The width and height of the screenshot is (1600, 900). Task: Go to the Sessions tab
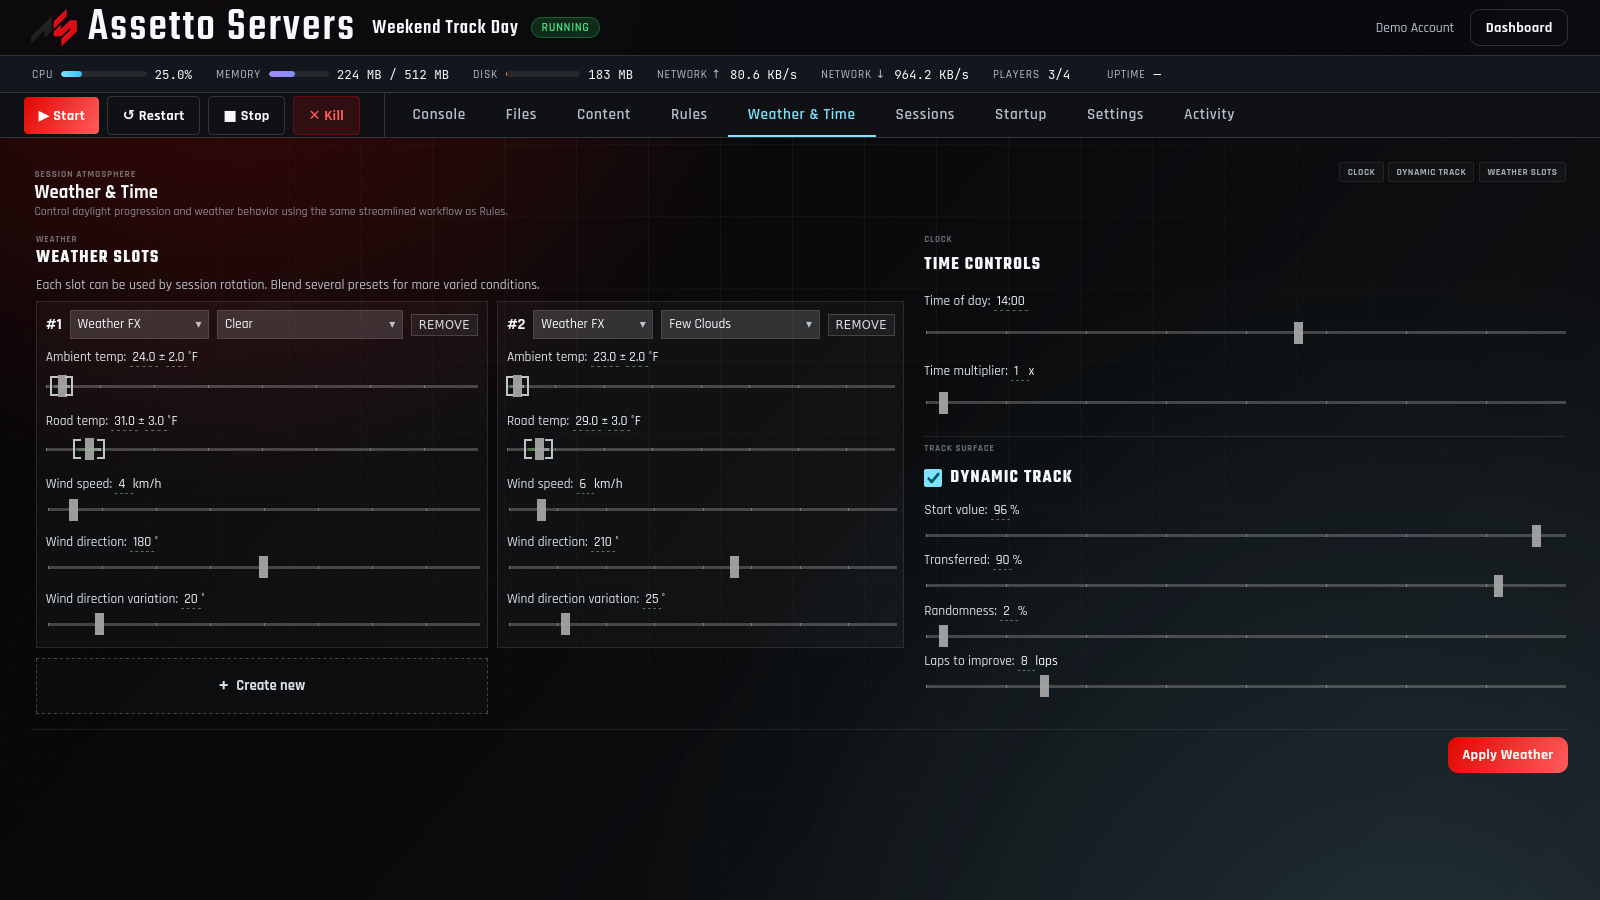[925, 115]
